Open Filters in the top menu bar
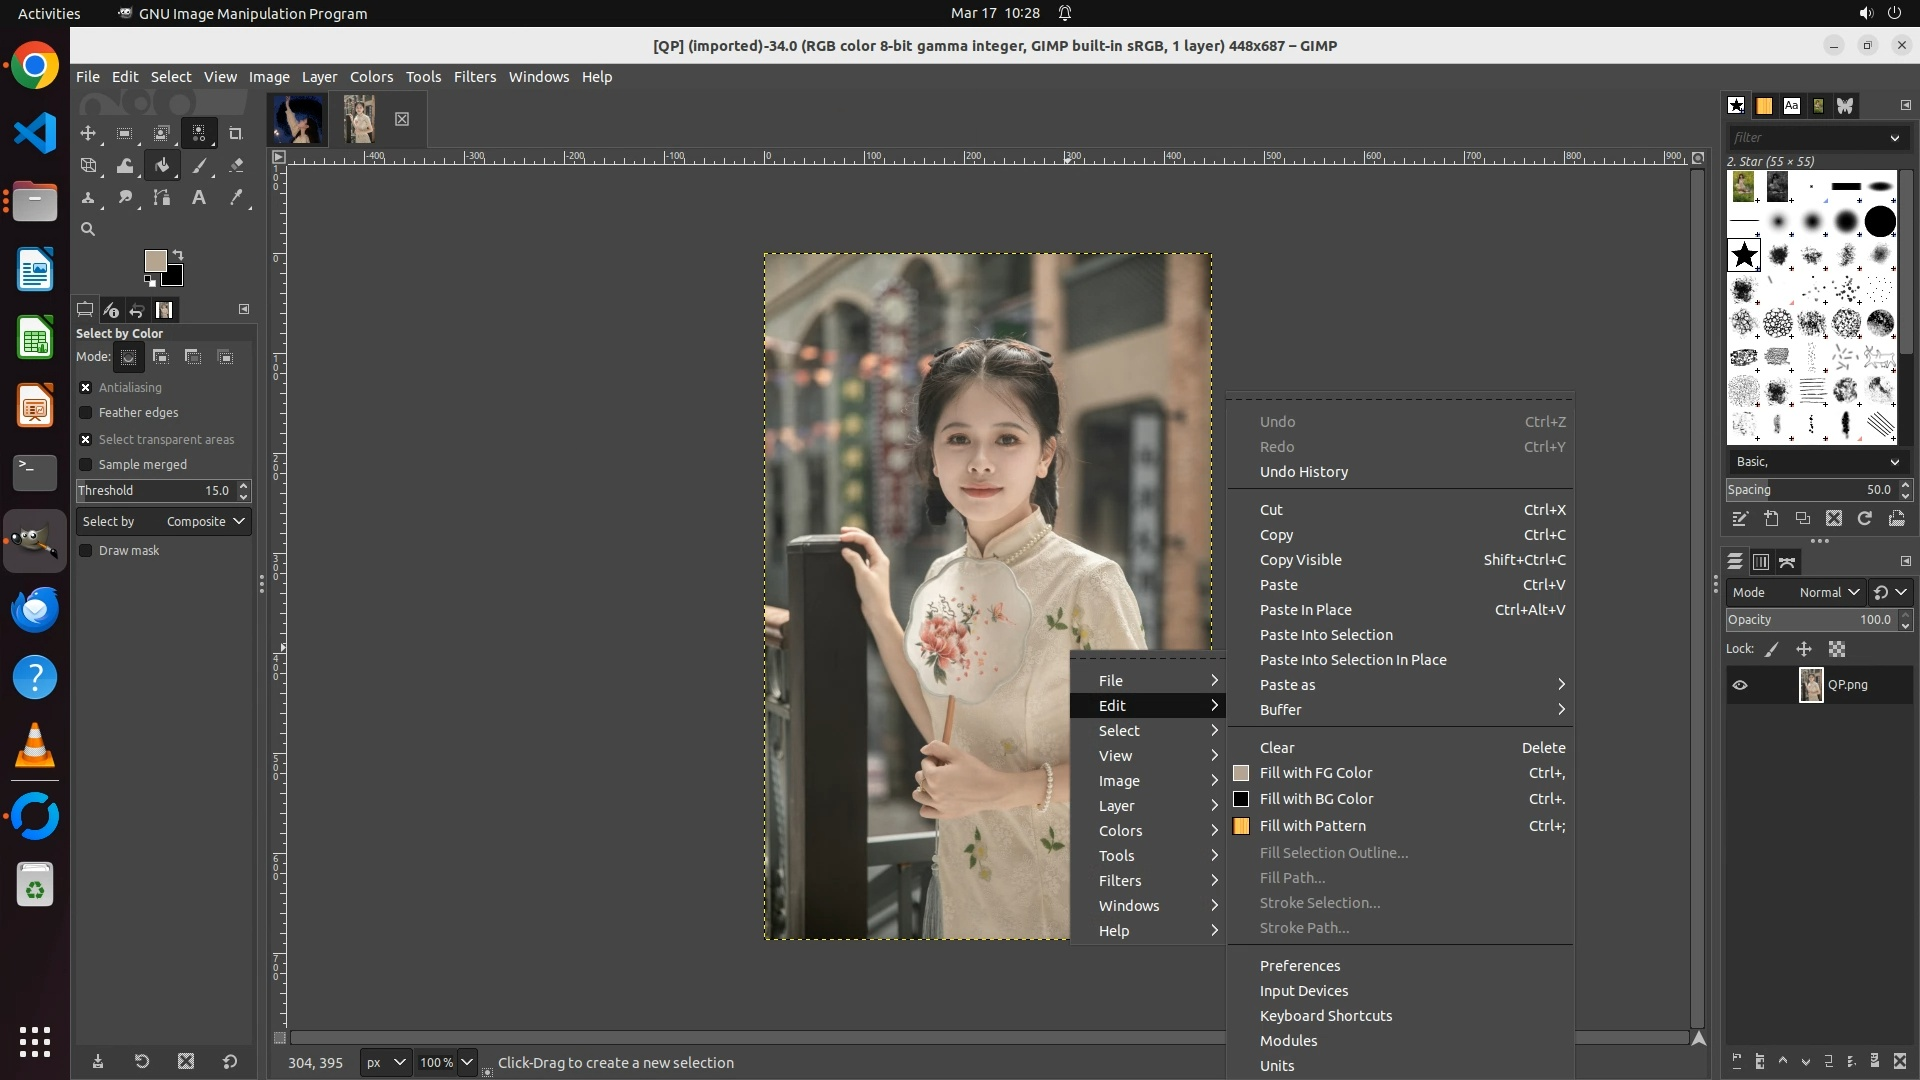The height and width of the screenshot is (1080, 1920). 474,77
